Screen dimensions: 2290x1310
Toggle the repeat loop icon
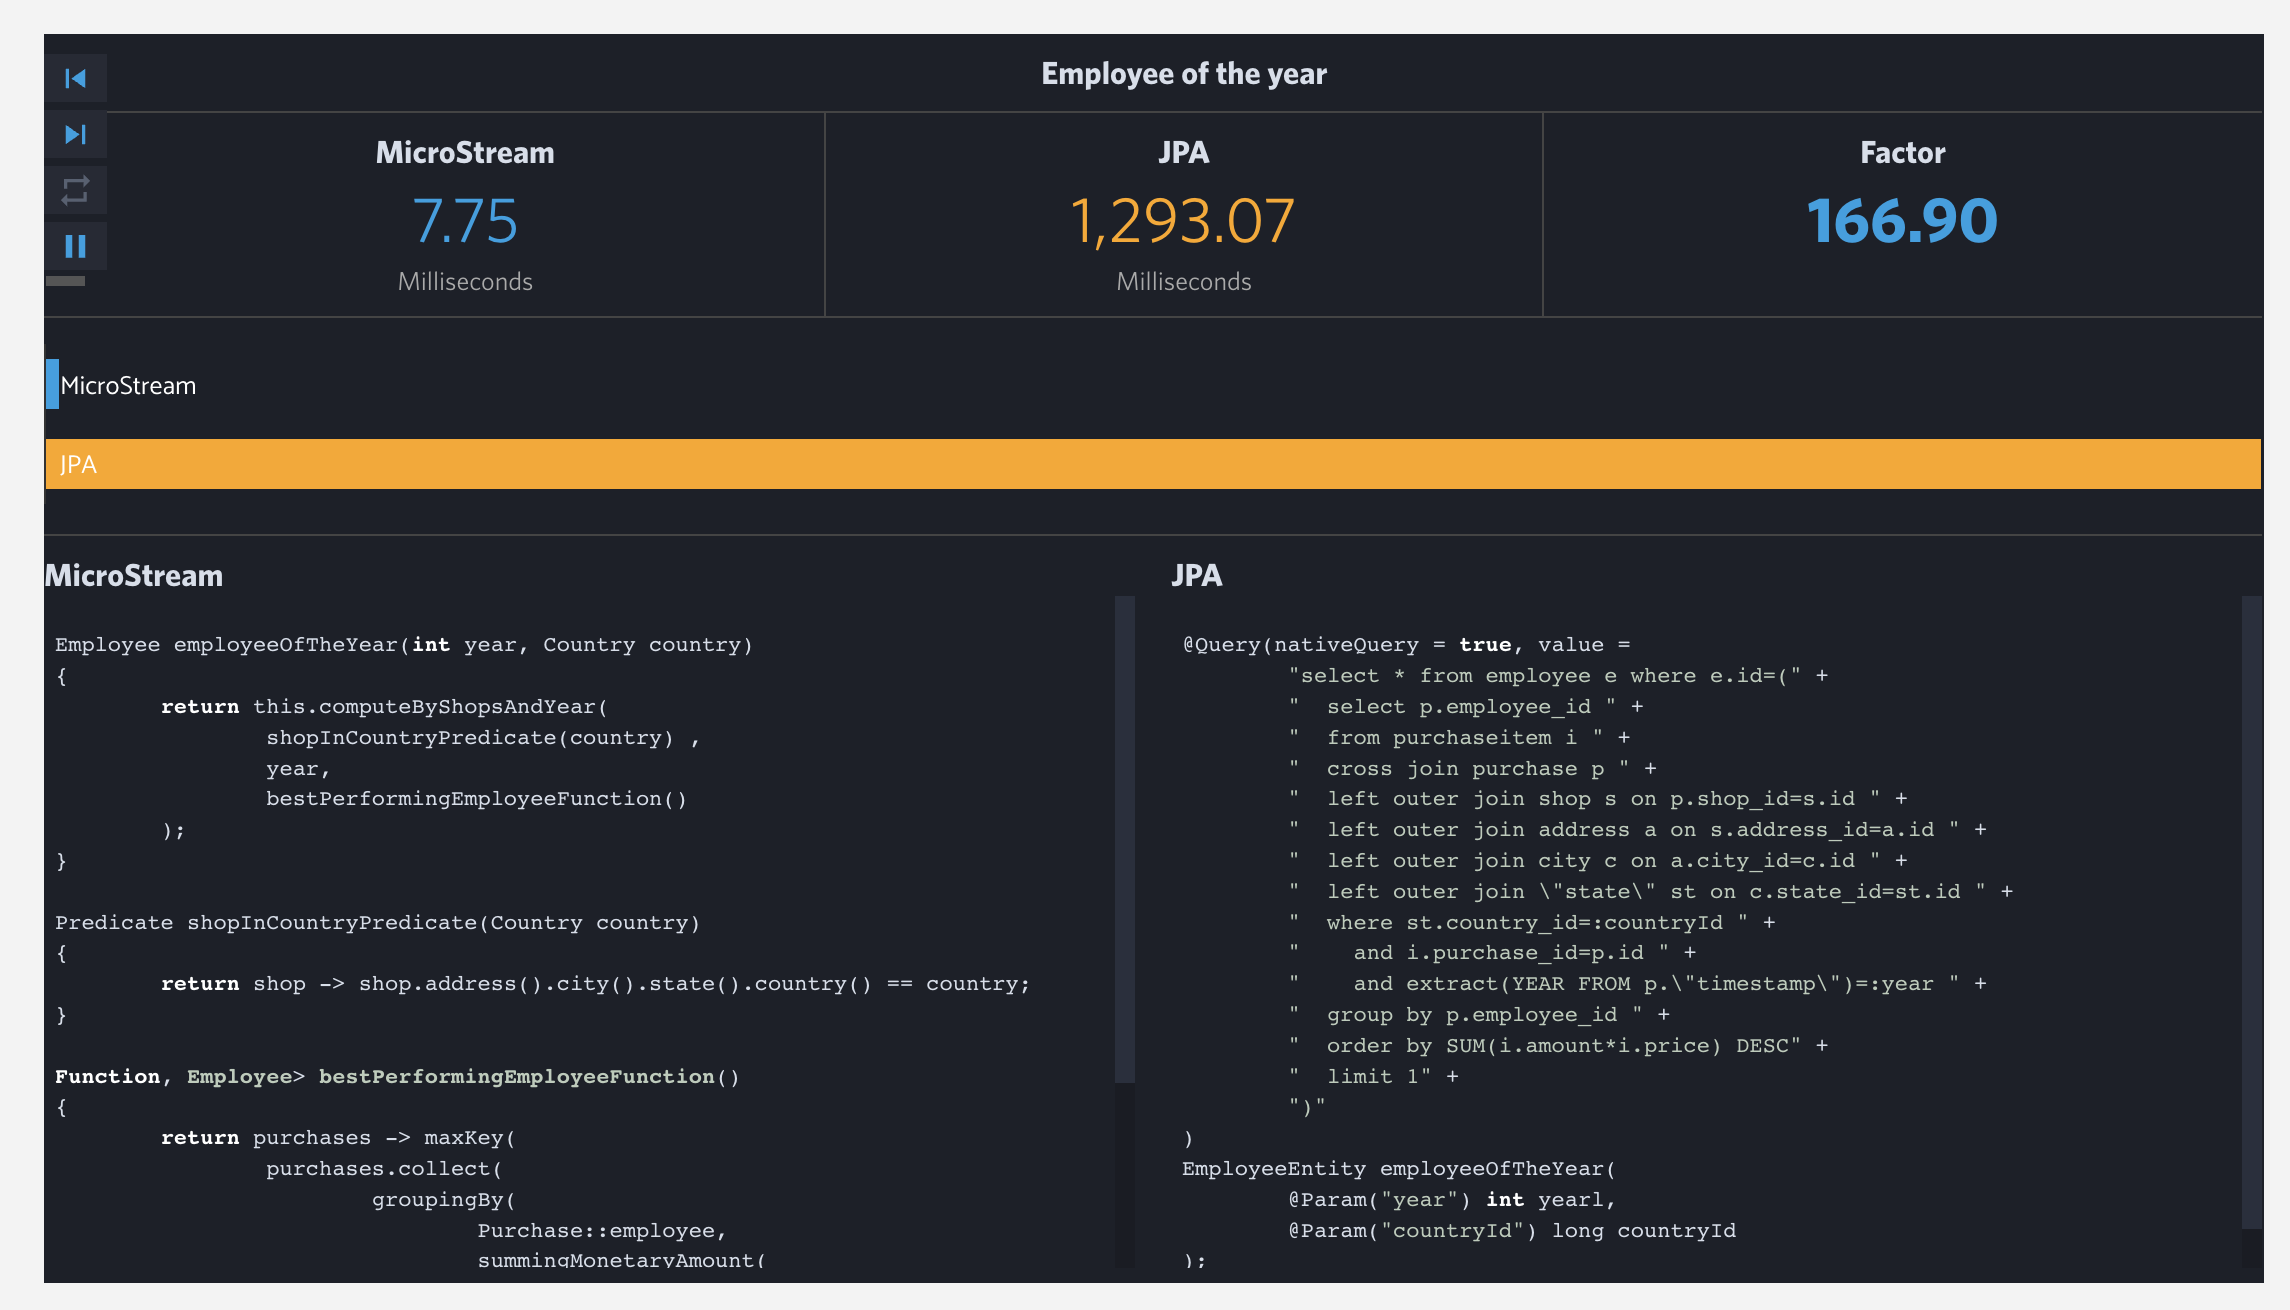[76, 190]
